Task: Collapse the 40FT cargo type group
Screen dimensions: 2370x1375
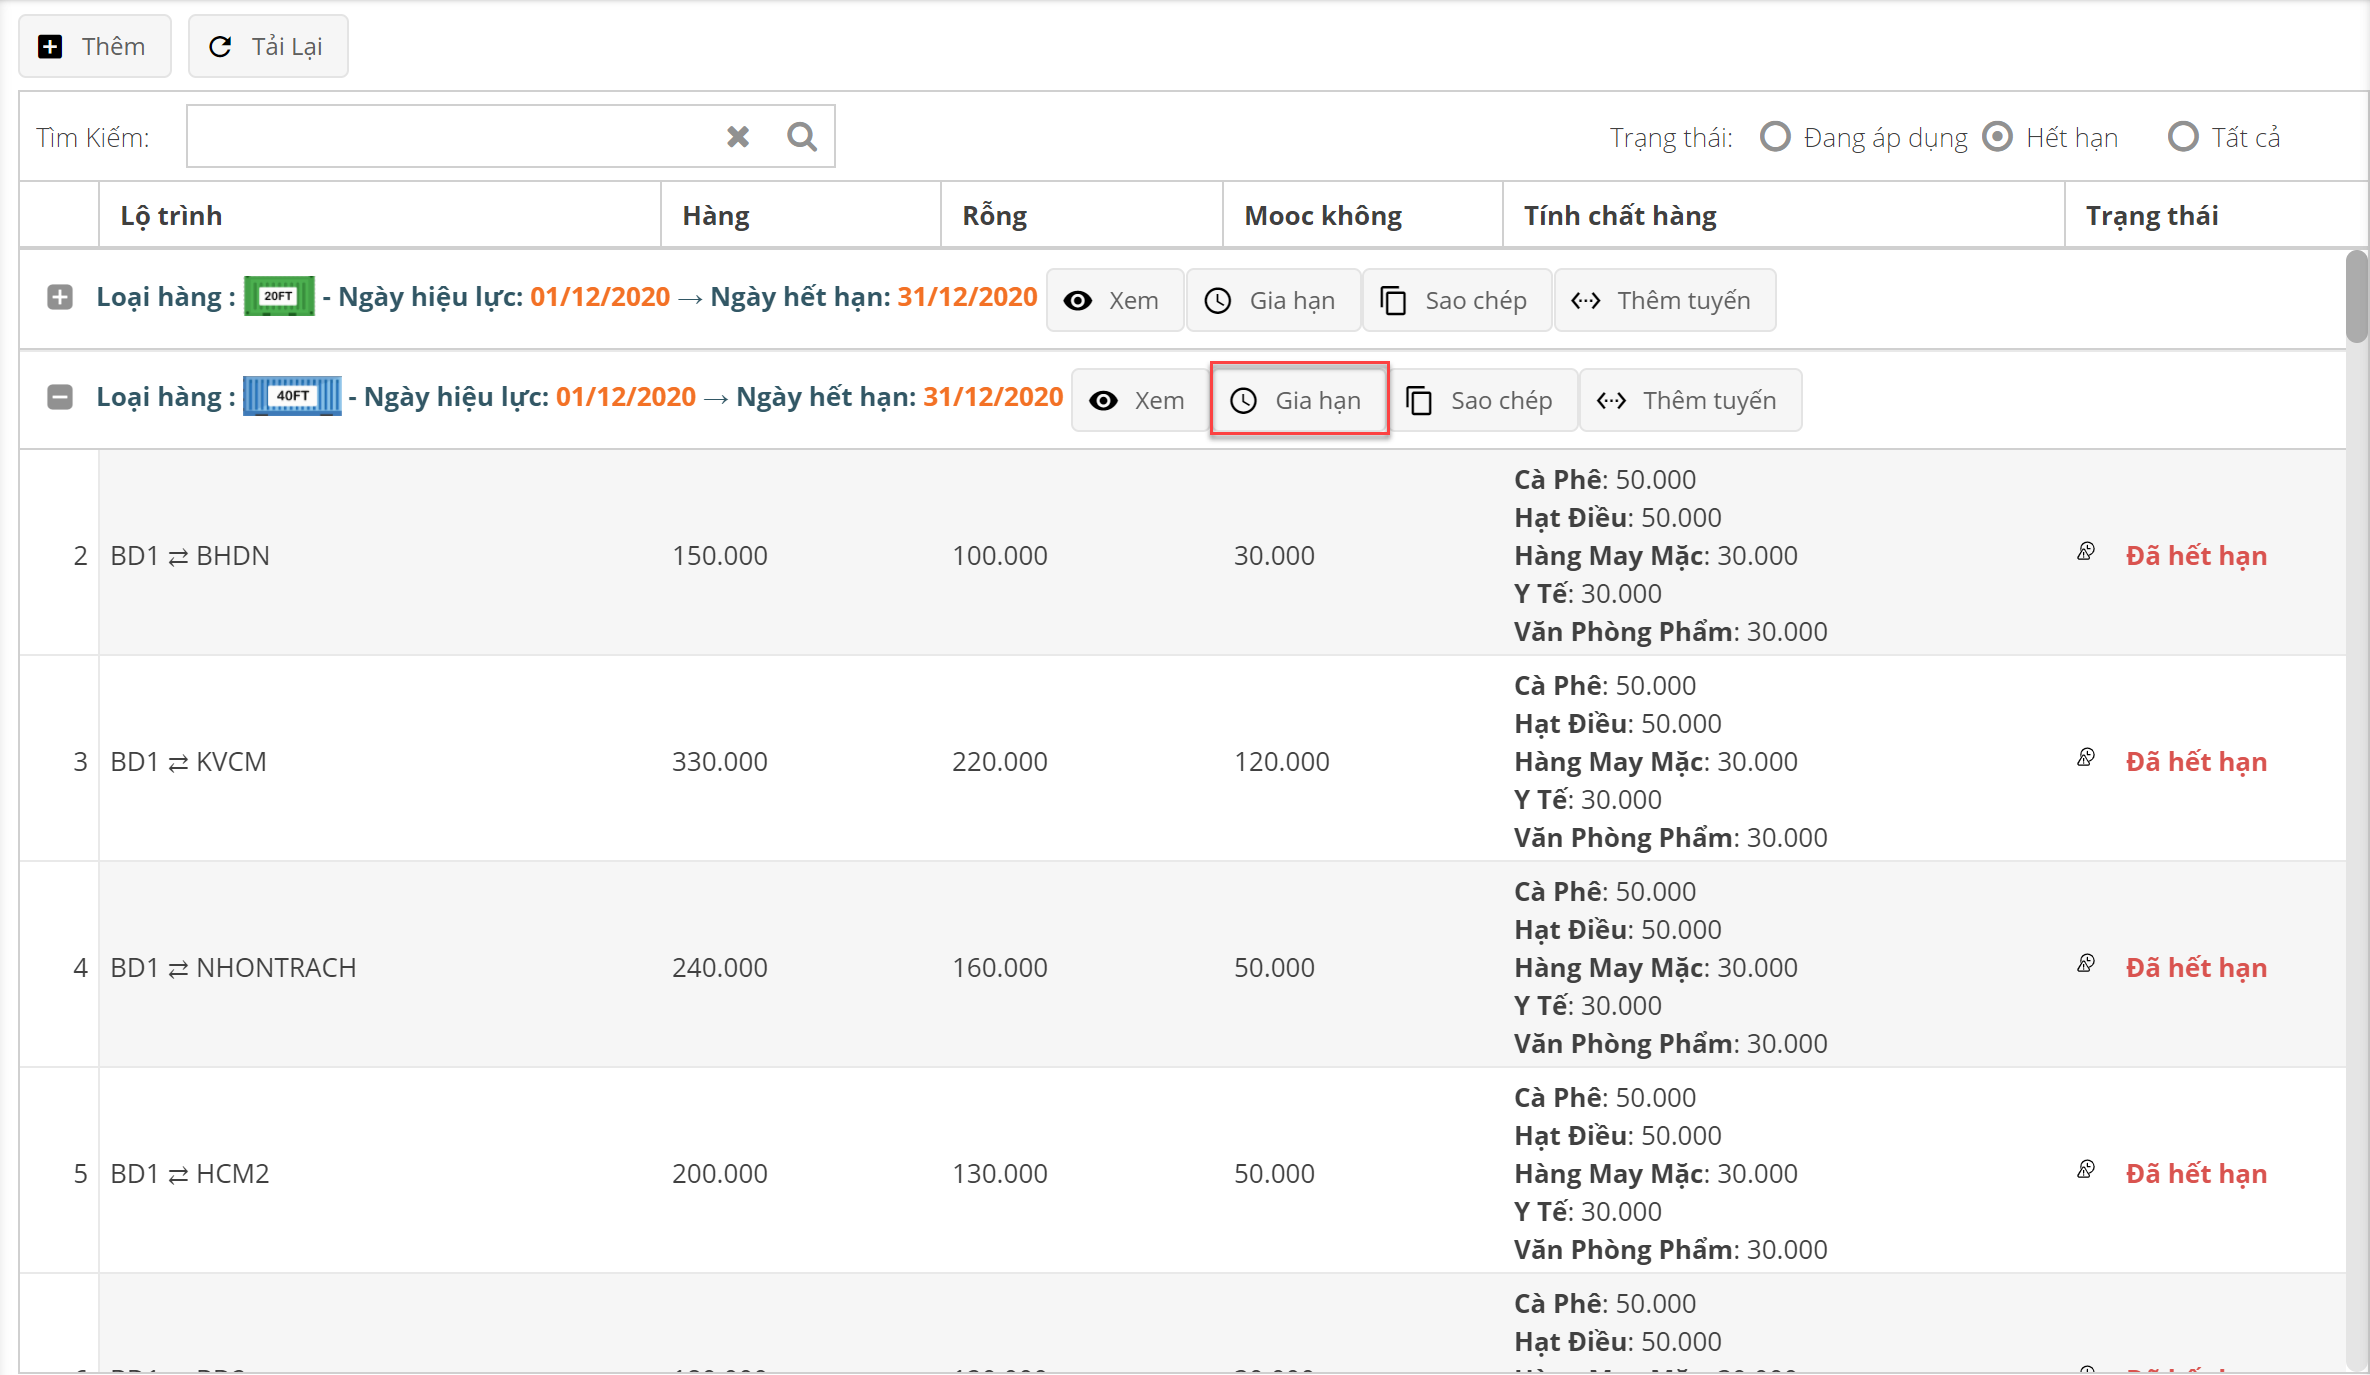Action: pyautogui.click(x=60, y=397)
